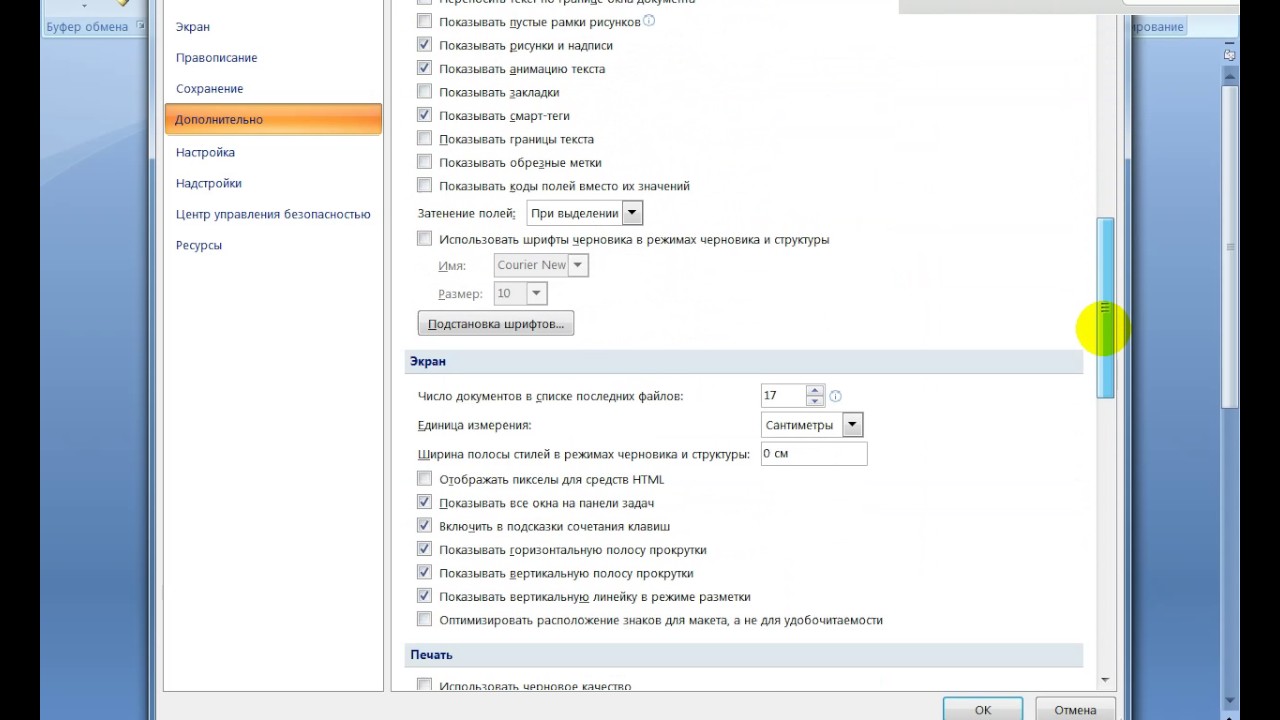
Task: Enable Использовать шрифты черновика checkbox
Action: point(424,239)
